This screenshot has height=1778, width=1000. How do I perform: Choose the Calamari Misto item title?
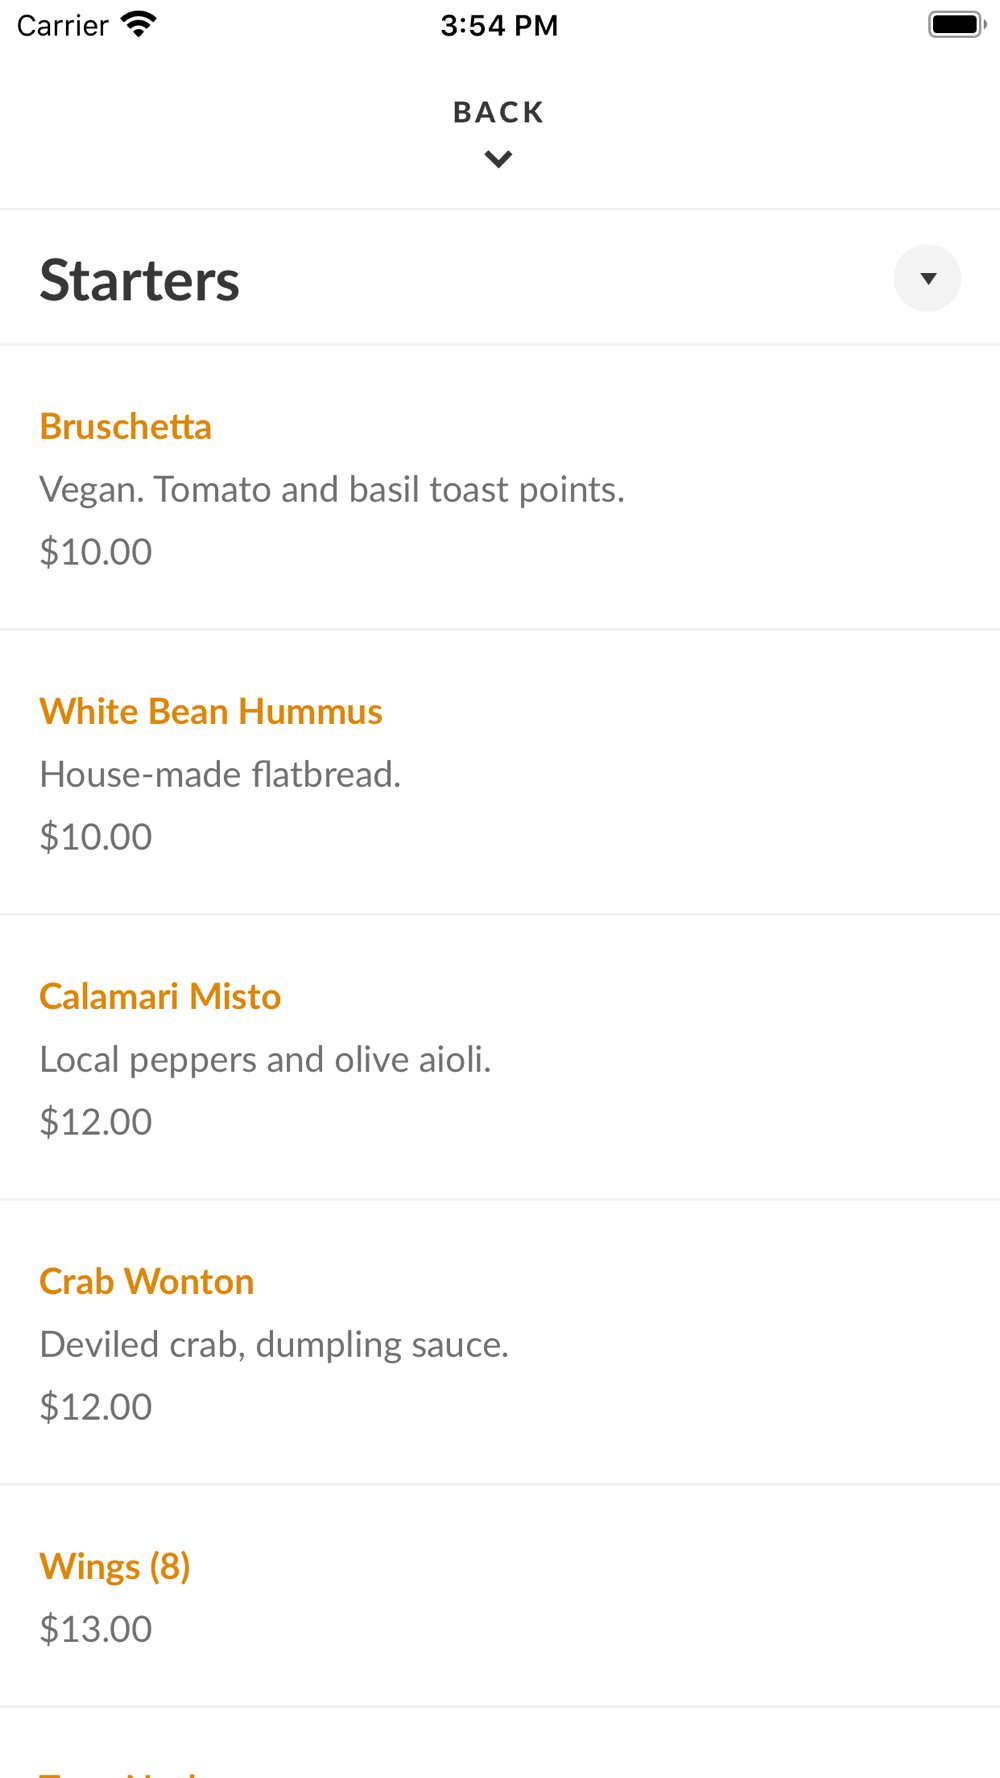(x=160, y=997)
